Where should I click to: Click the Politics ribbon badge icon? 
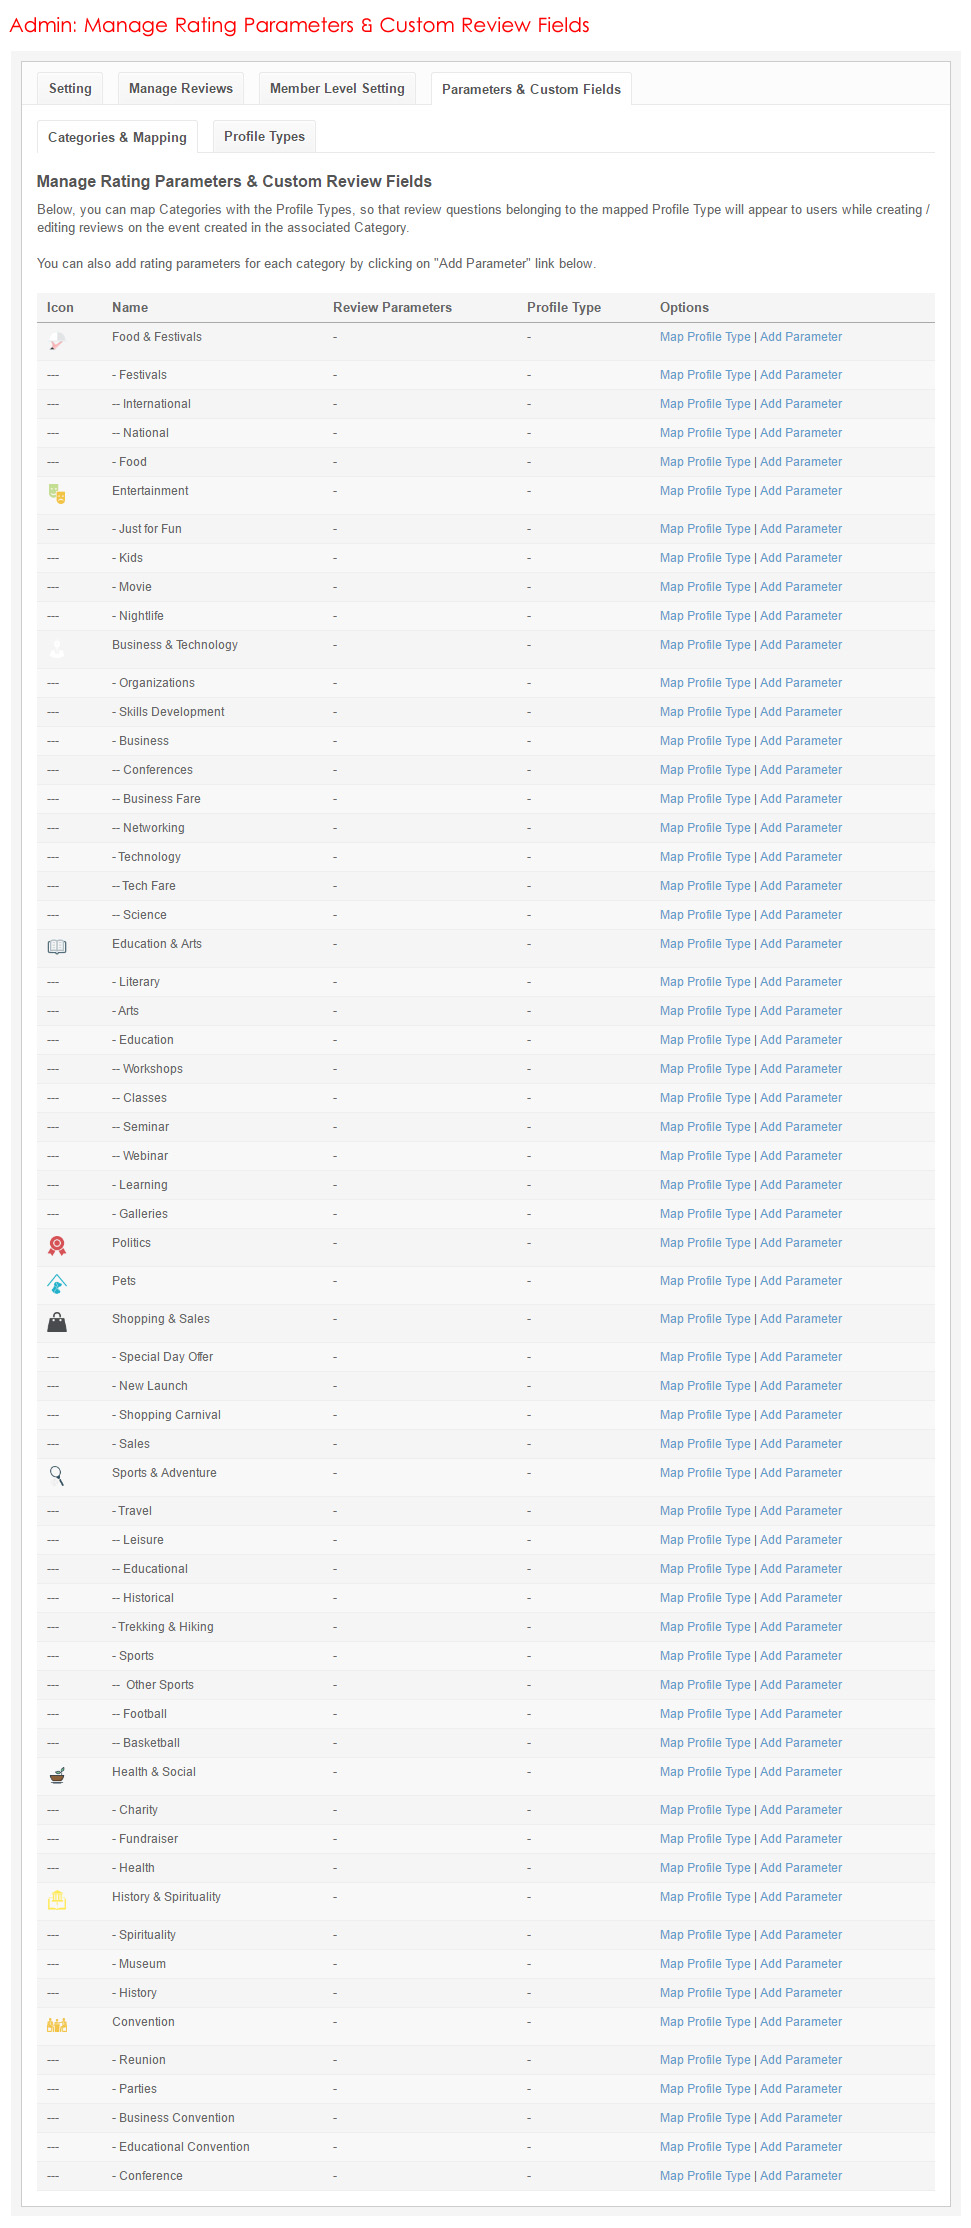57,1245
